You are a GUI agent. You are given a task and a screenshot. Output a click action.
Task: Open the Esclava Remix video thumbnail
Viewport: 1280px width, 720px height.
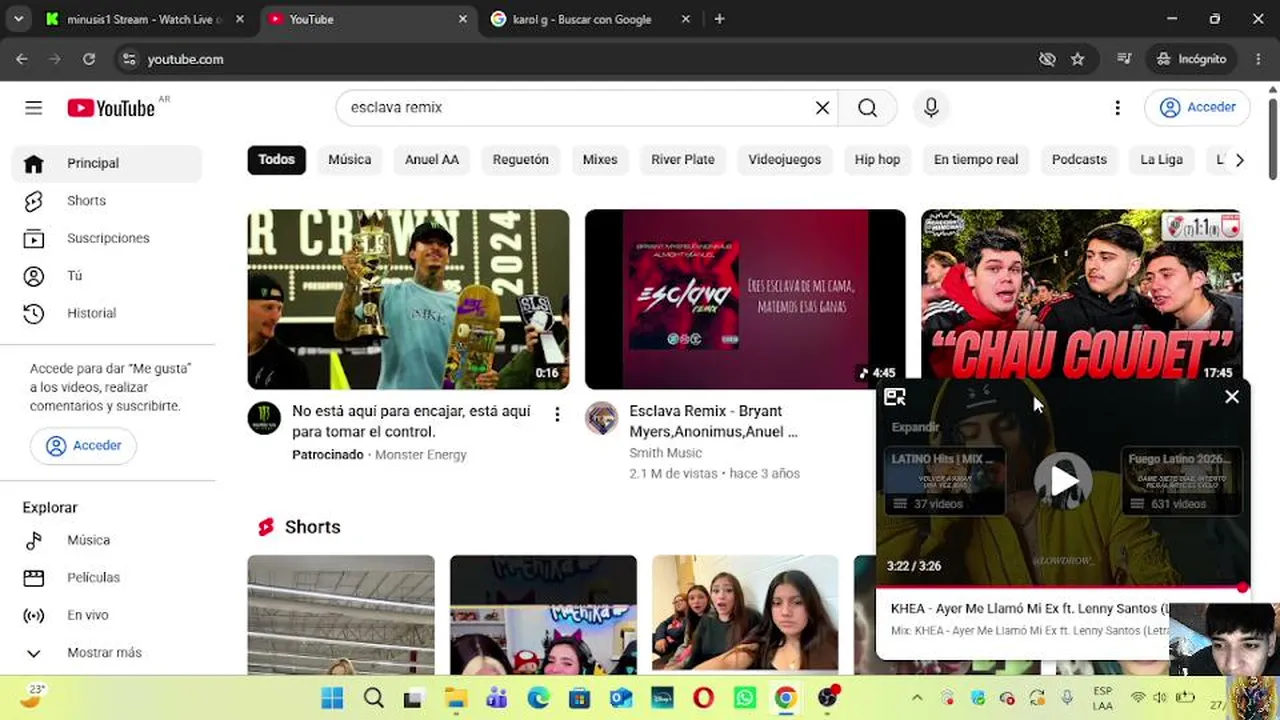[745, 299]
